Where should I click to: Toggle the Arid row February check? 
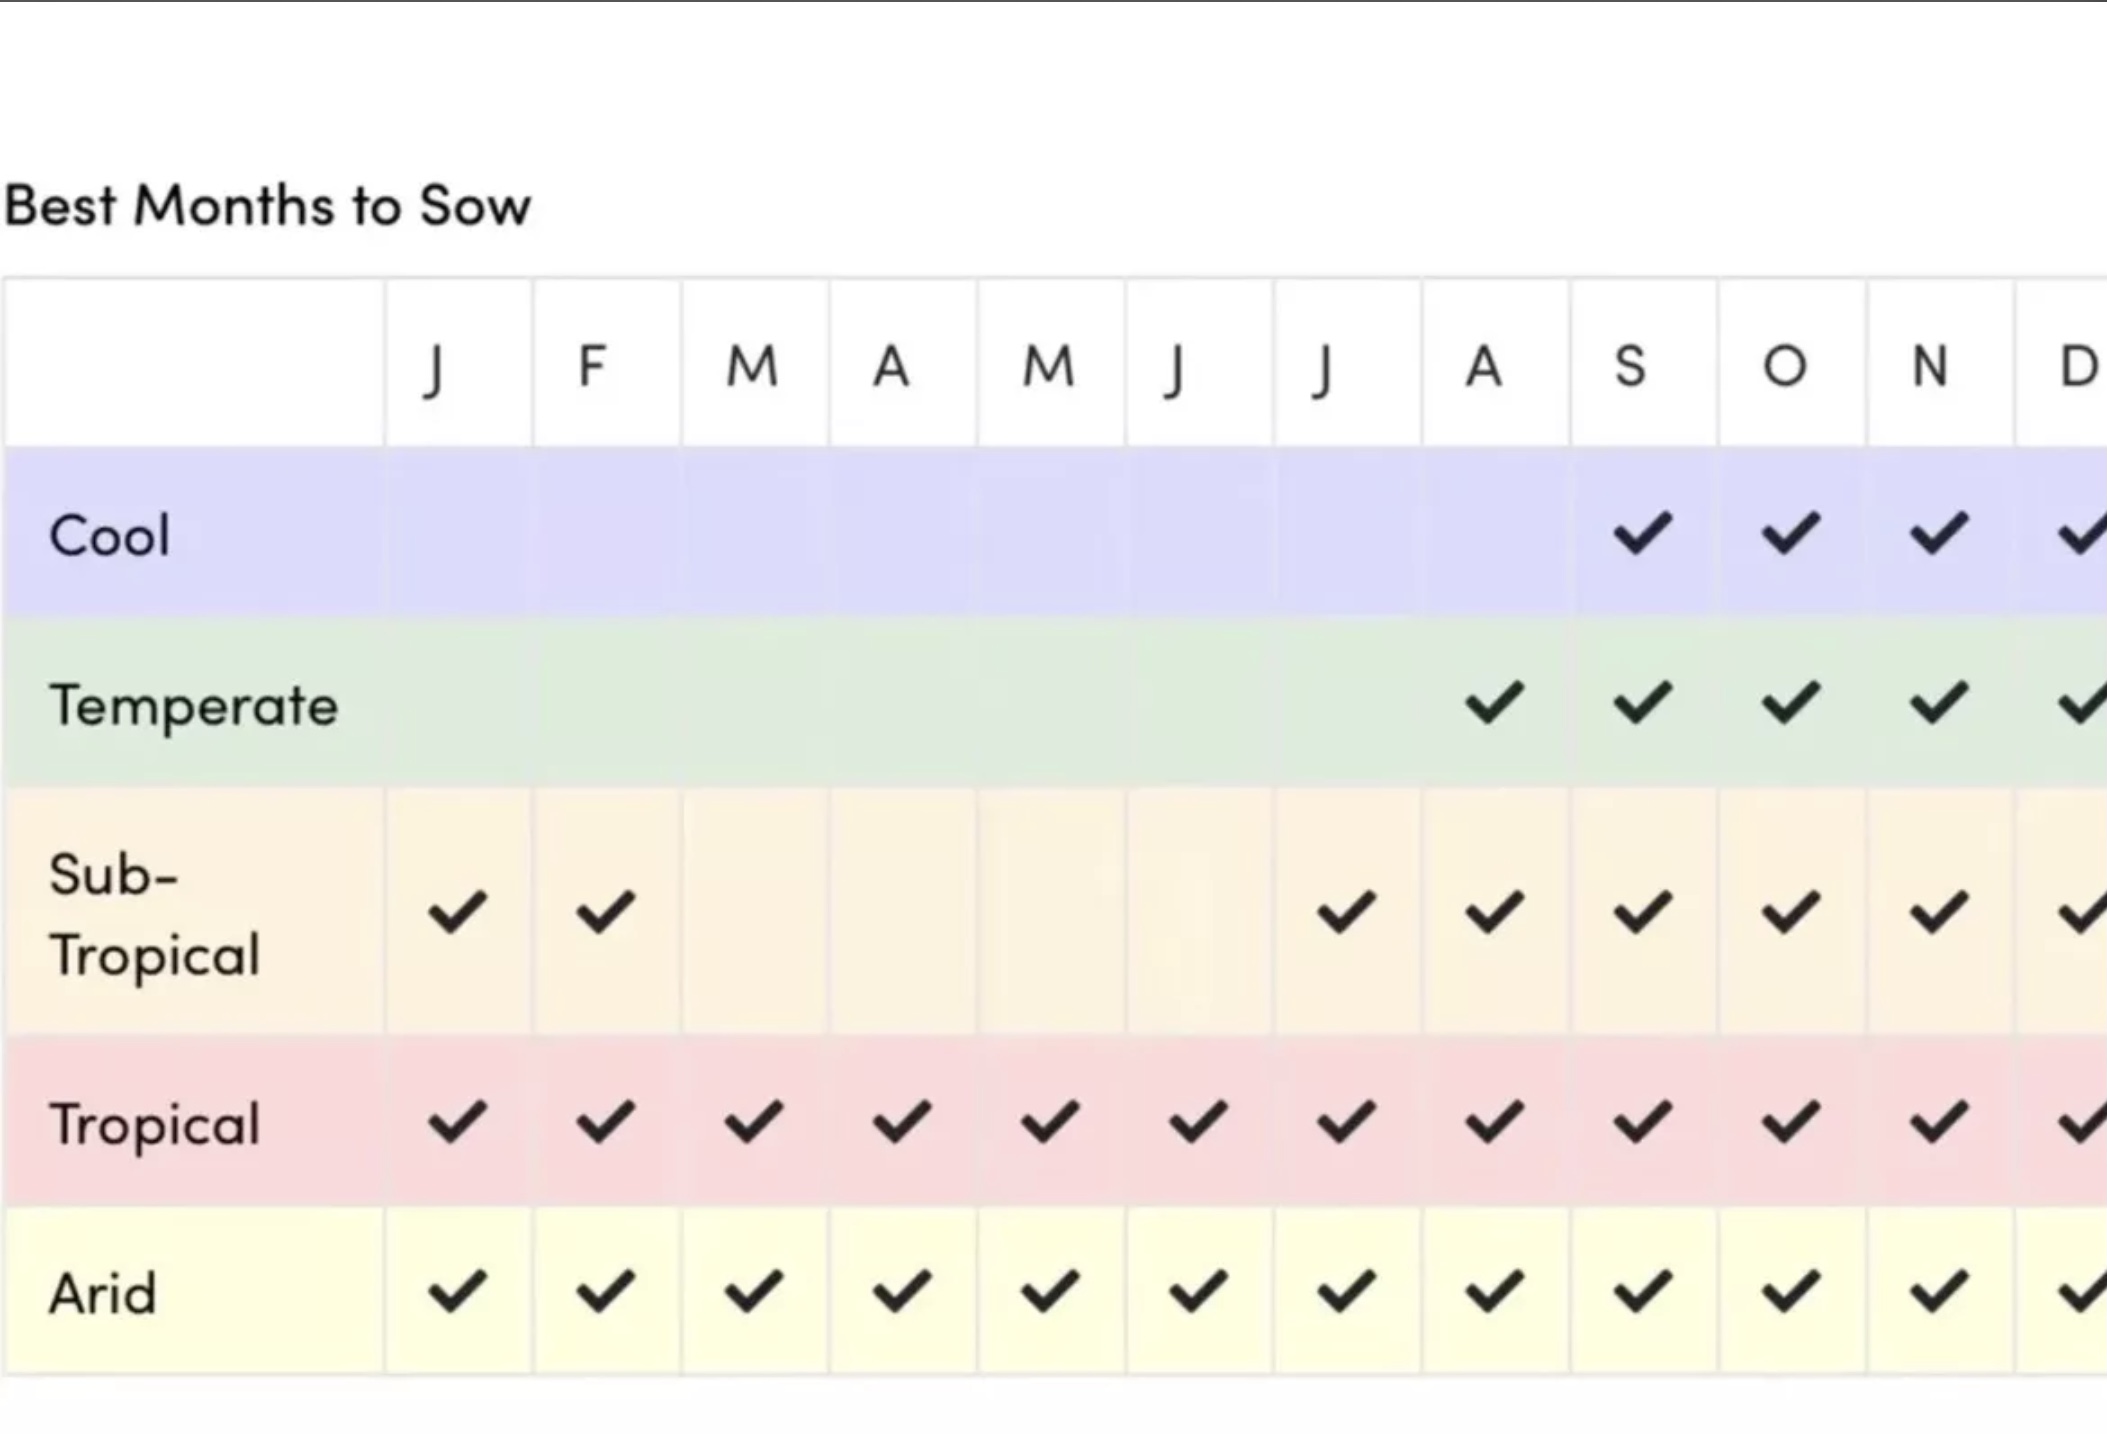point(605,1290)
